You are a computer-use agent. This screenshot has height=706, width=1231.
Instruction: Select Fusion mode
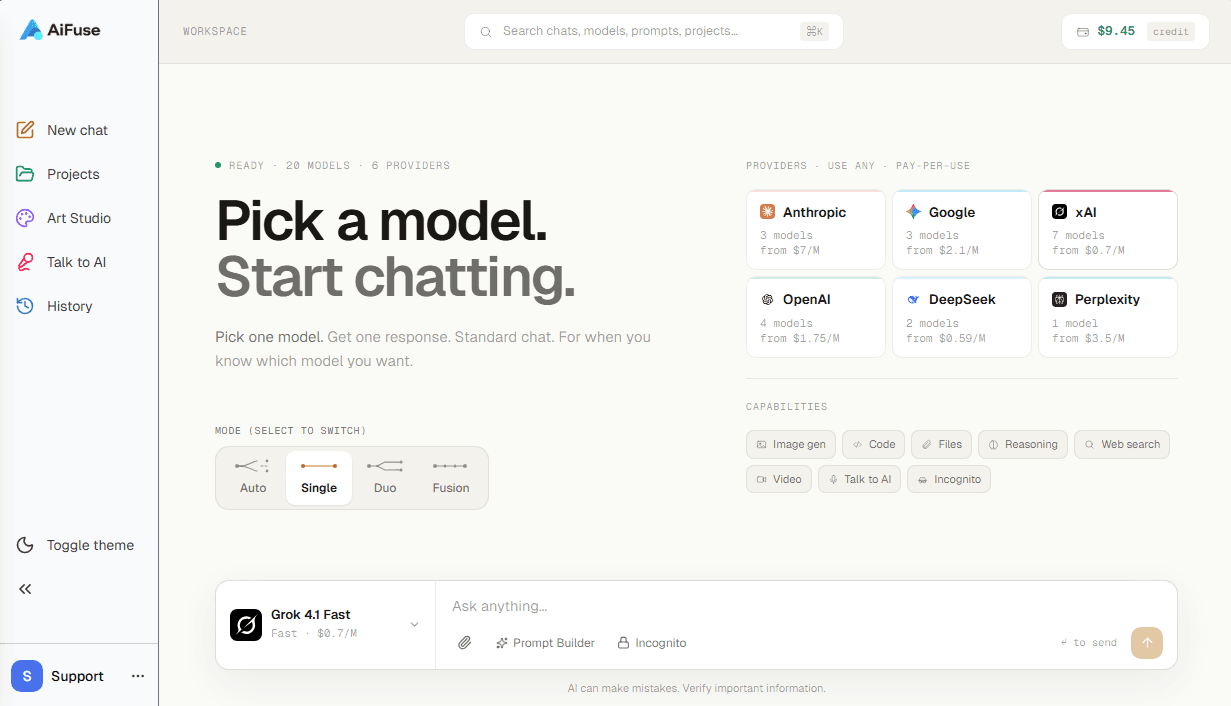pyautogui.click(x=451, y=478)
